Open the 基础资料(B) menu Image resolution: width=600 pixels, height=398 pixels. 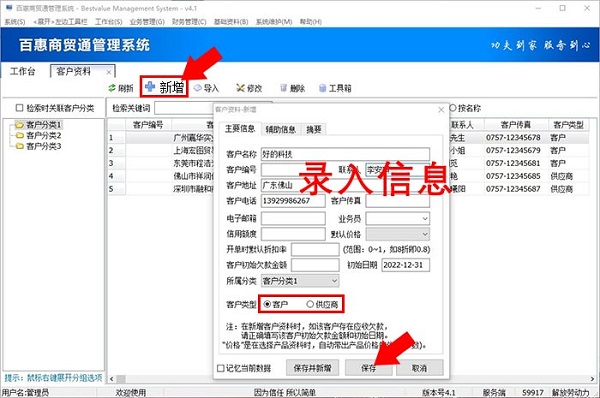[x=231, y=22]
